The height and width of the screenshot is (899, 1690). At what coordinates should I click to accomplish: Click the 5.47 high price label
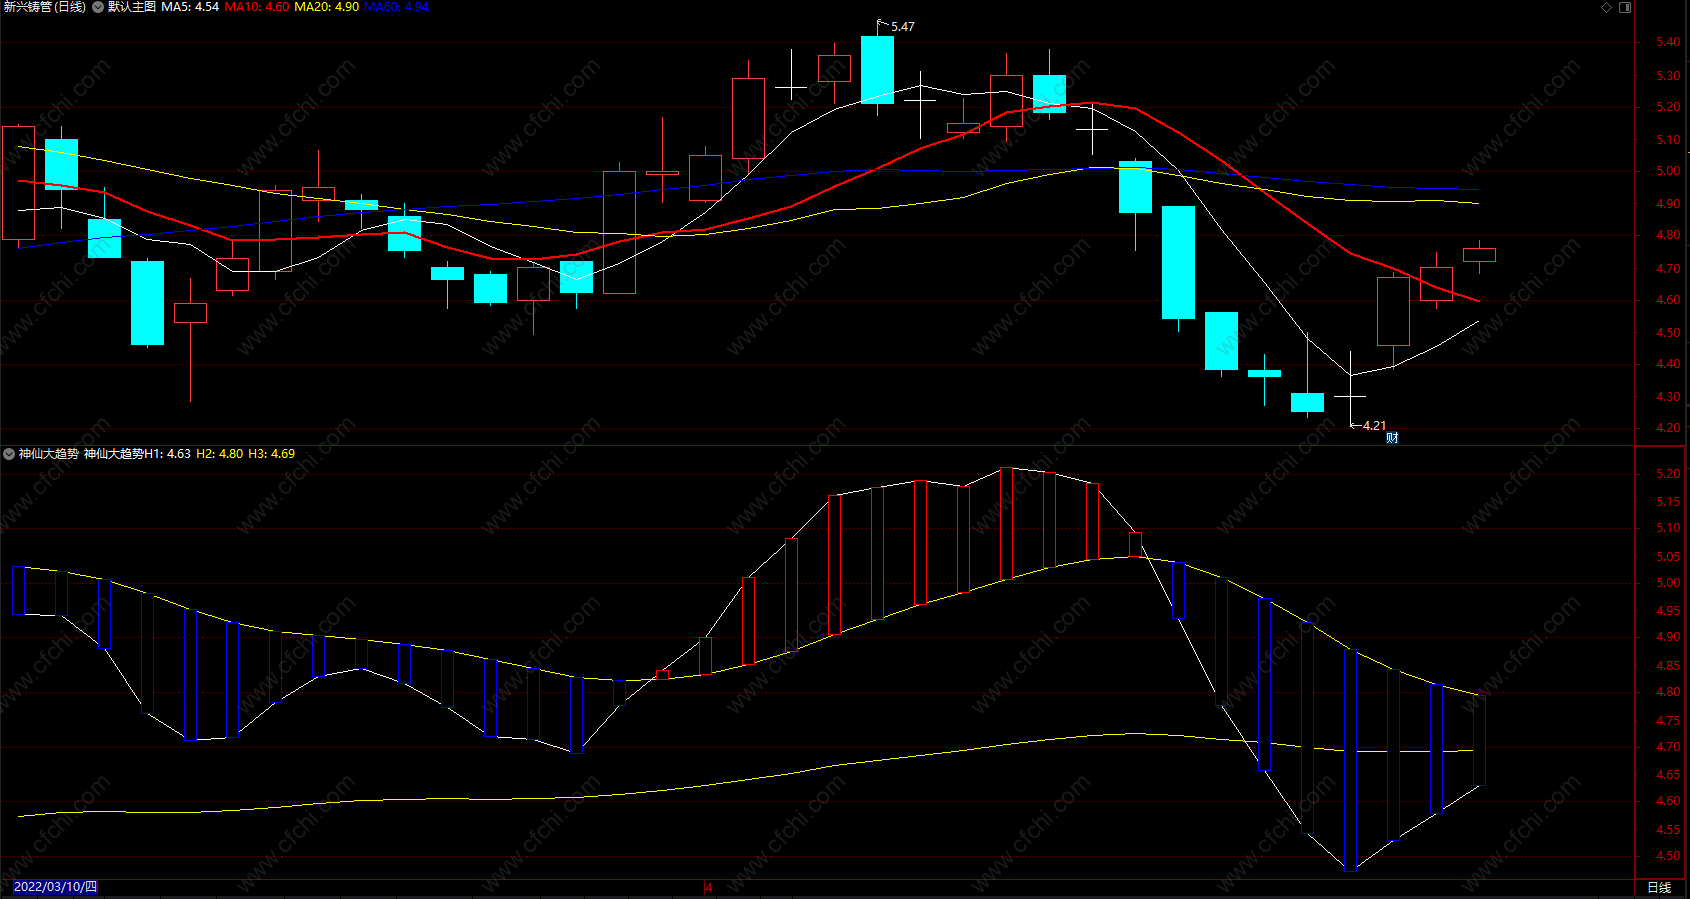click(903, 27)
